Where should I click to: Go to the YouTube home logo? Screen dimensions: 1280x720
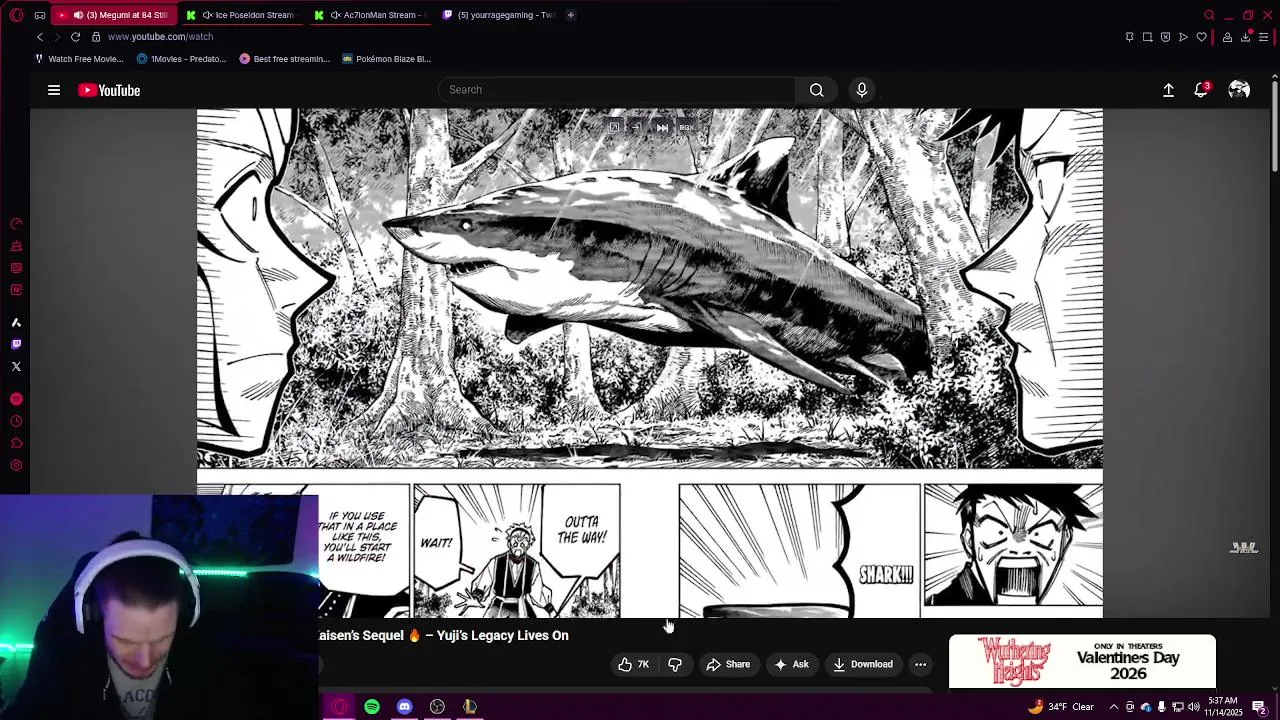pyautogui.click(x=109, y=90)
